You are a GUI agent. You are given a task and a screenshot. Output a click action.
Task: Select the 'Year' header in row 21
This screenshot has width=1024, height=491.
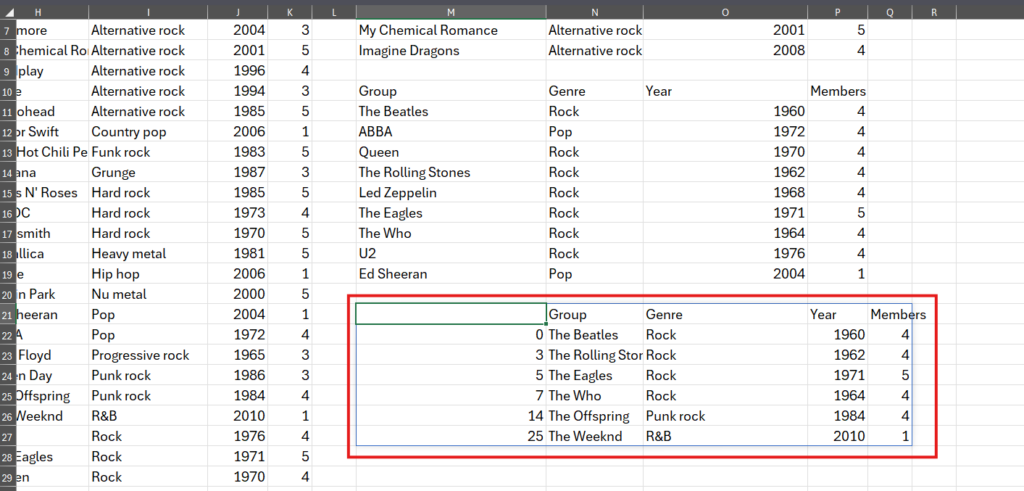[838, 315]
